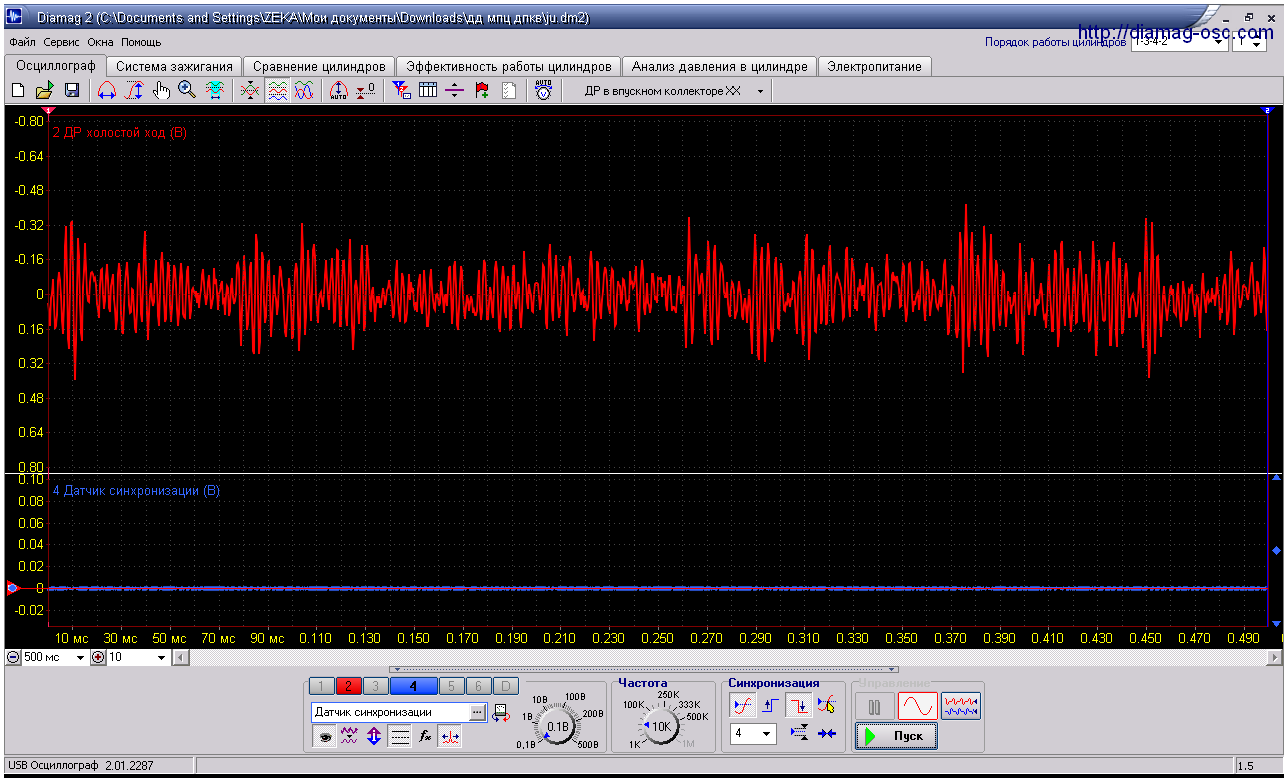
Task: Click the Датчик синхронизации channel name field
Action: click(x=391, y=712)
